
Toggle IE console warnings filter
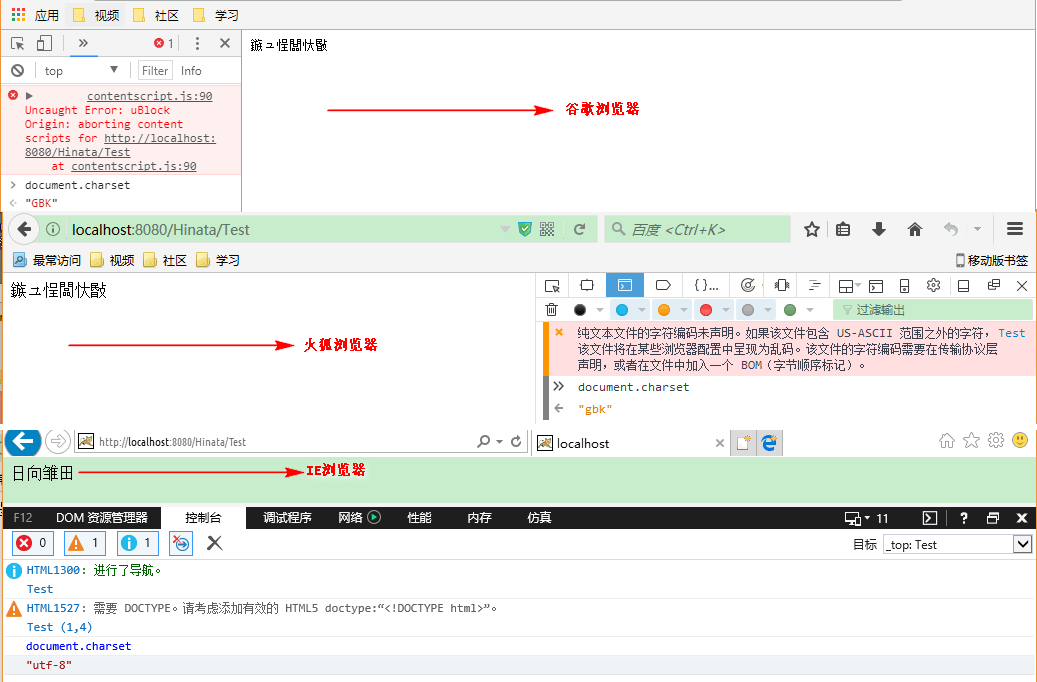(85, 544)
